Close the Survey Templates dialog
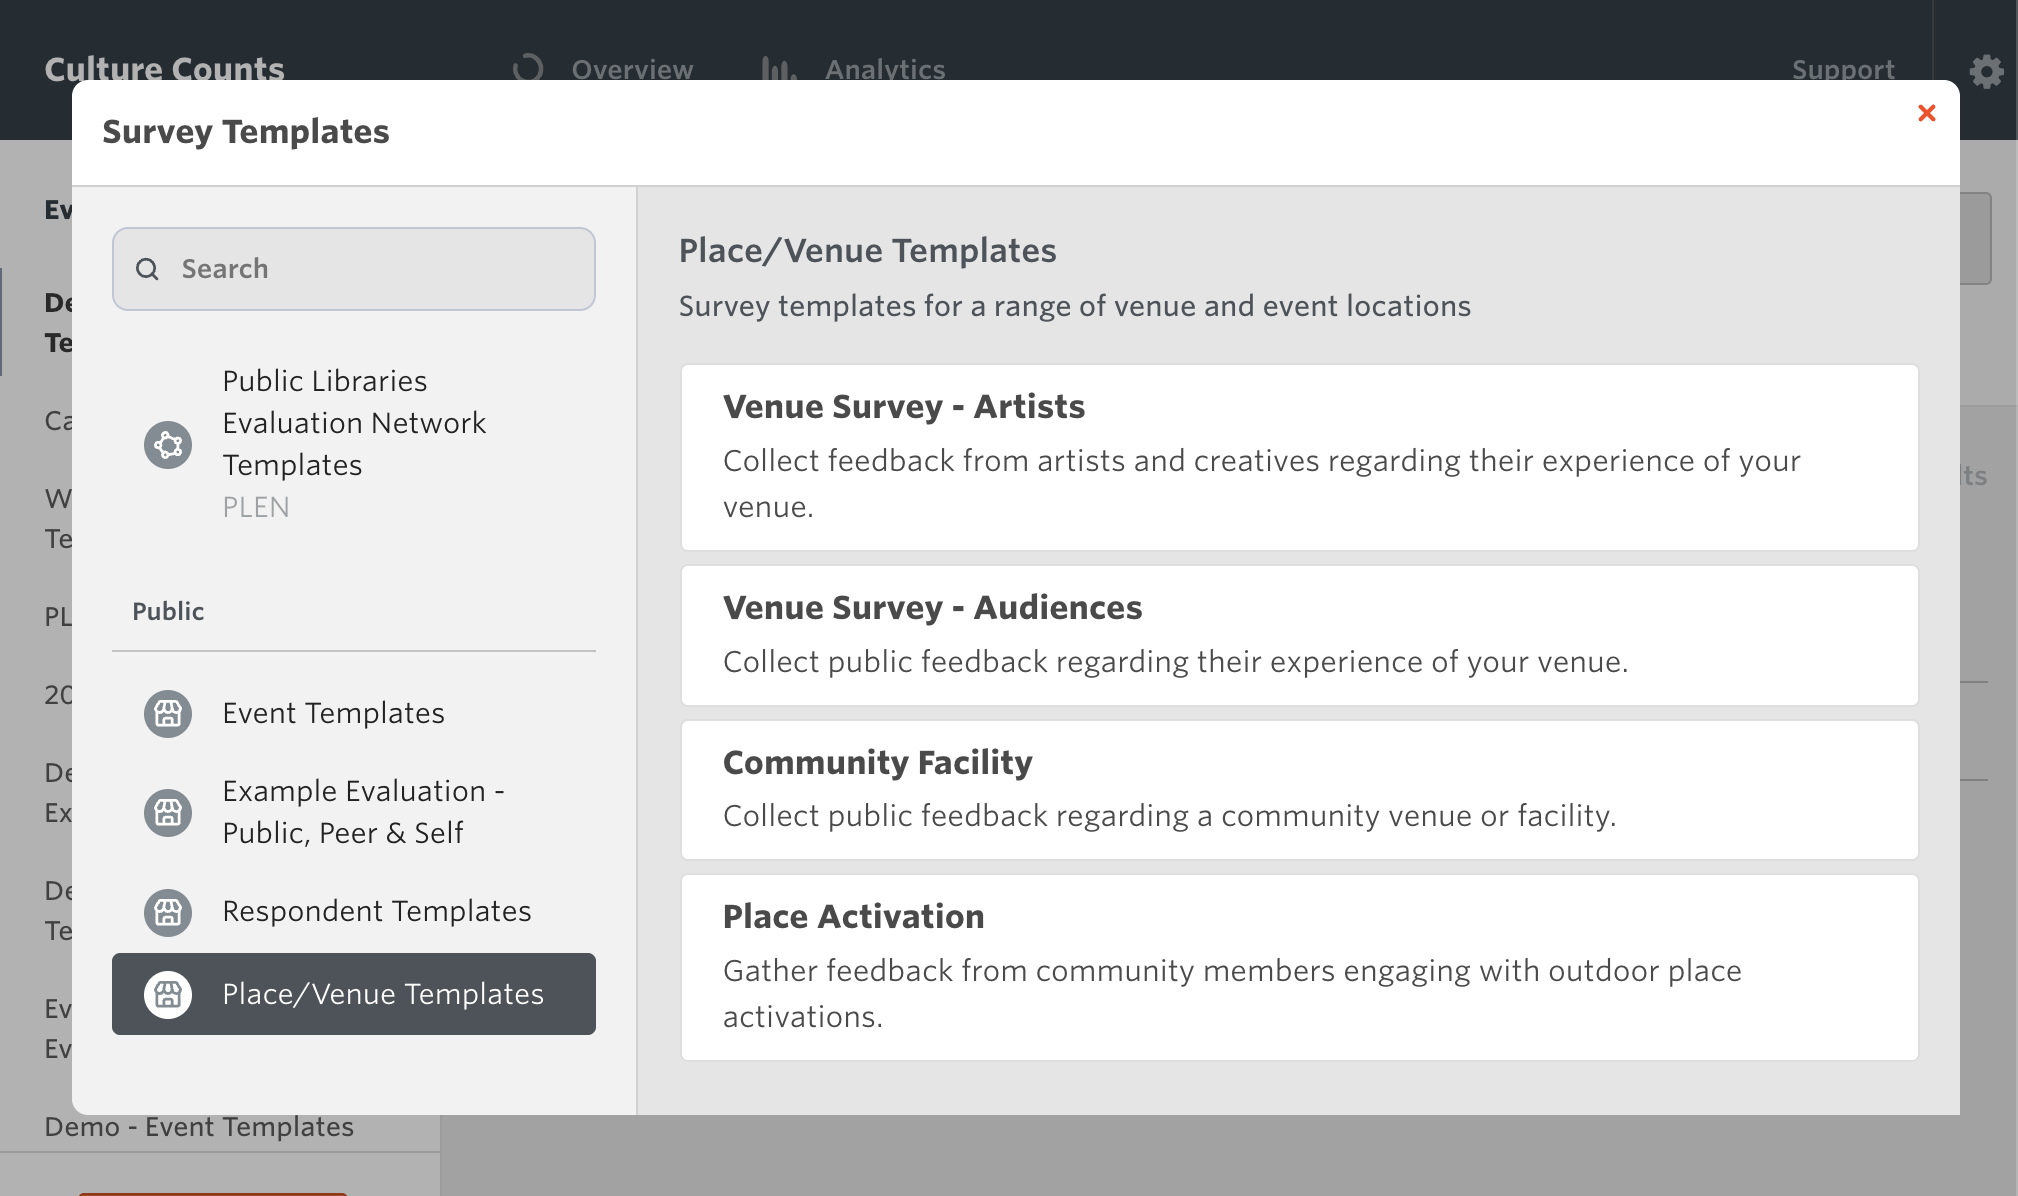 click(1926, 113)
